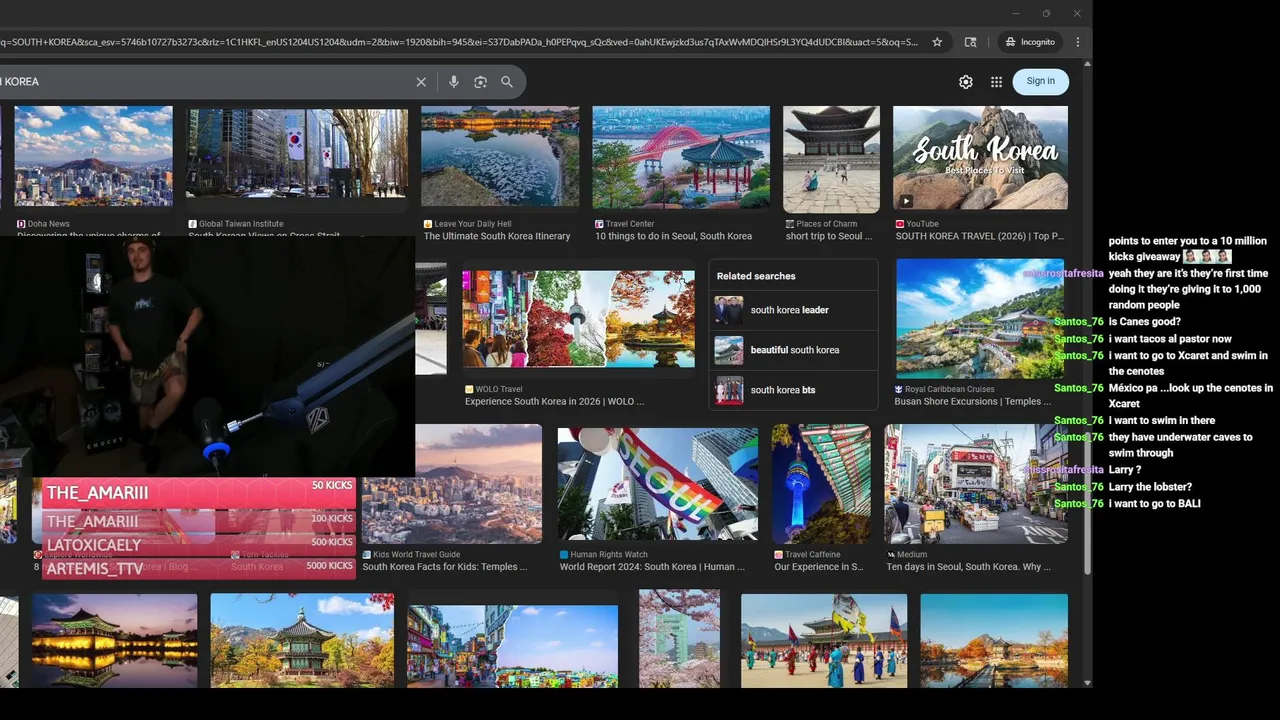Click '10 things to do in Seoul' link
This screenshot has height=720, width=1280.
coord(673,236)
